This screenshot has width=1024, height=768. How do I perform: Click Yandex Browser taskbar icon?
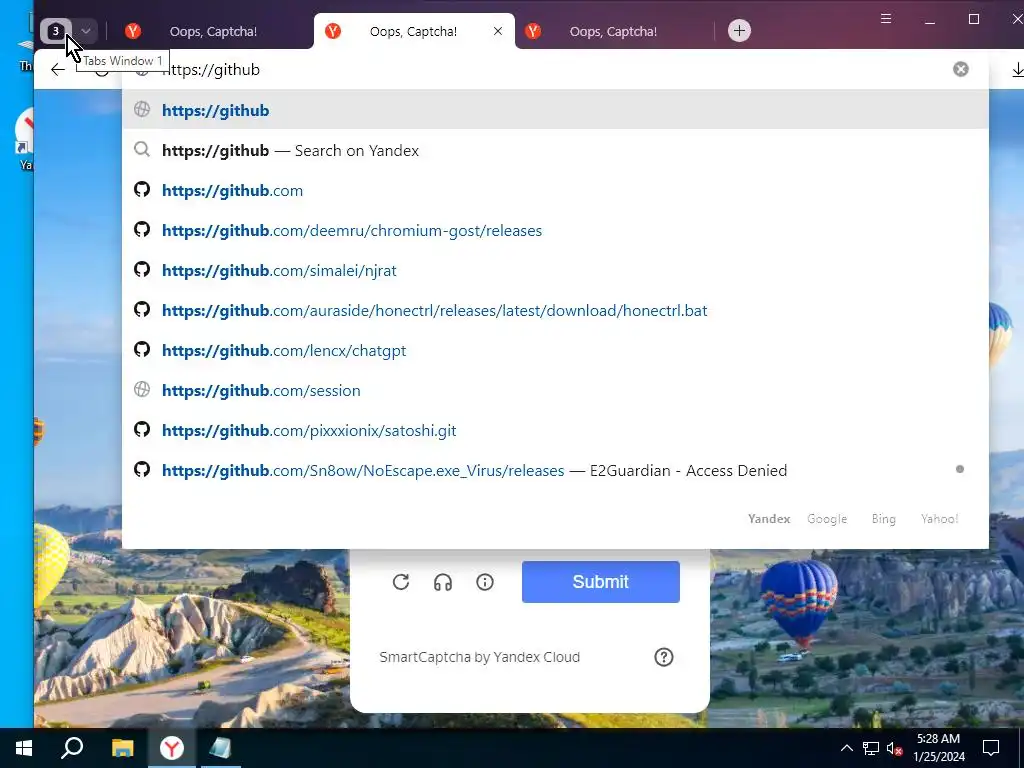[172, 748]
